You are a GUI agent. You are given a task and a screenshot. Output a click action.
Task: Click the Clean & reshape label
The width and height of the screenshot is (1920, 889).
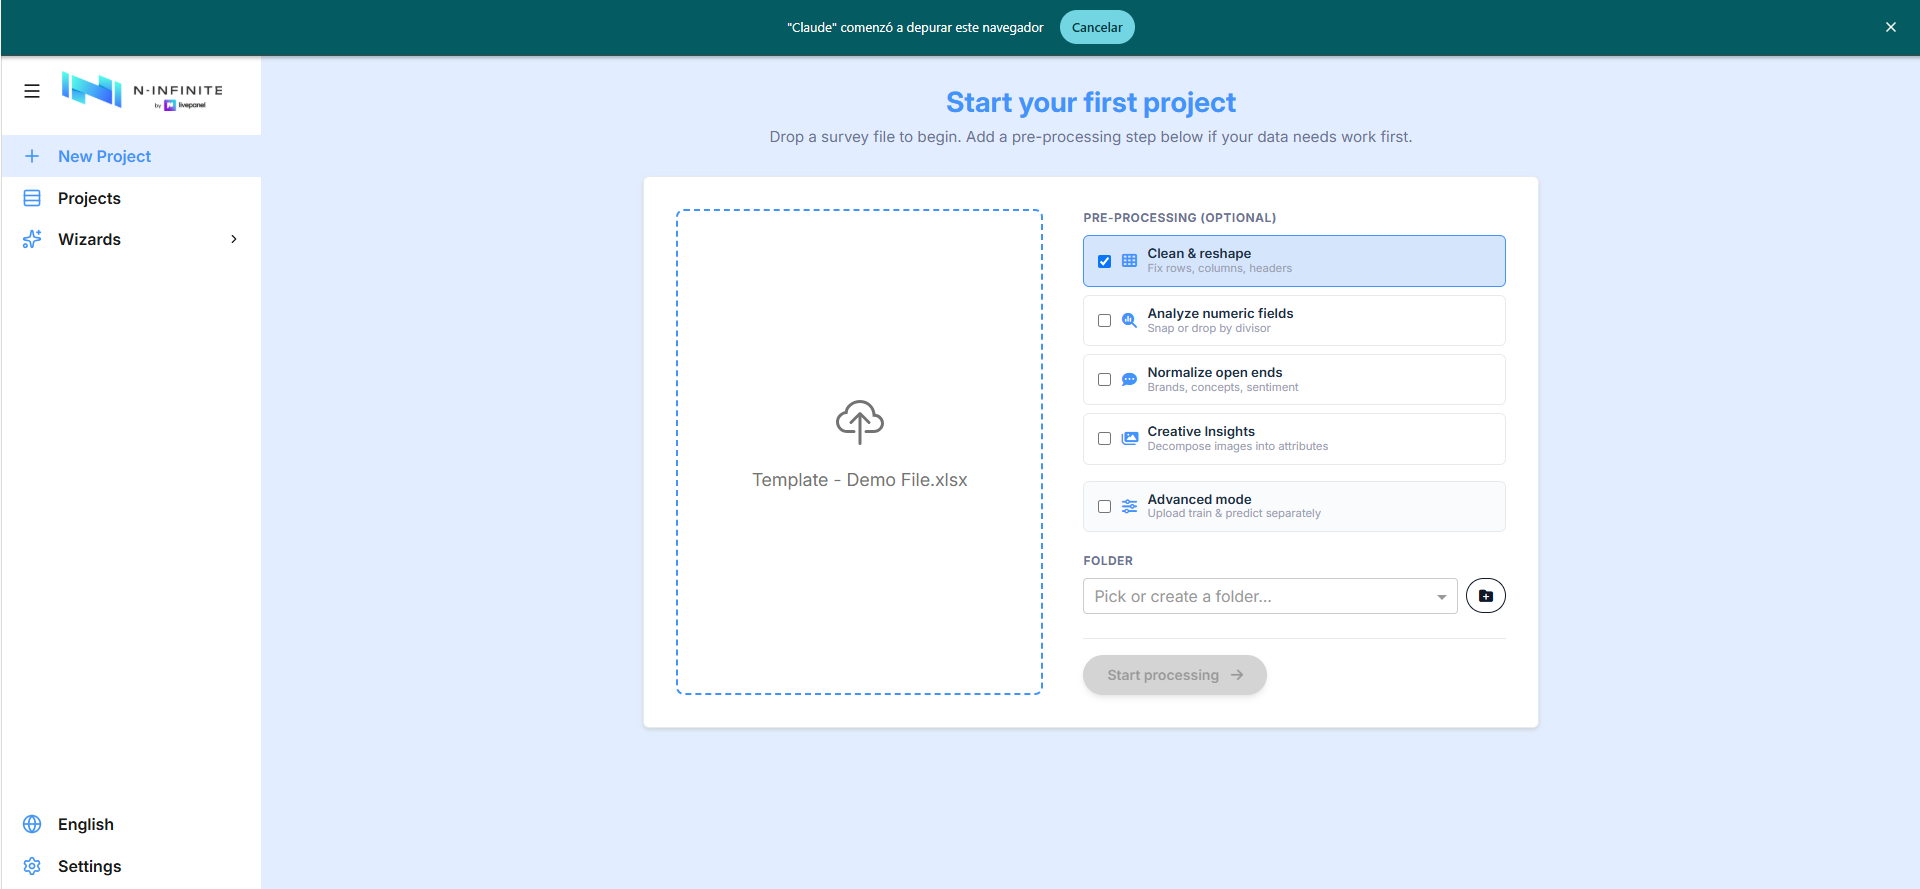(1199, 253)
